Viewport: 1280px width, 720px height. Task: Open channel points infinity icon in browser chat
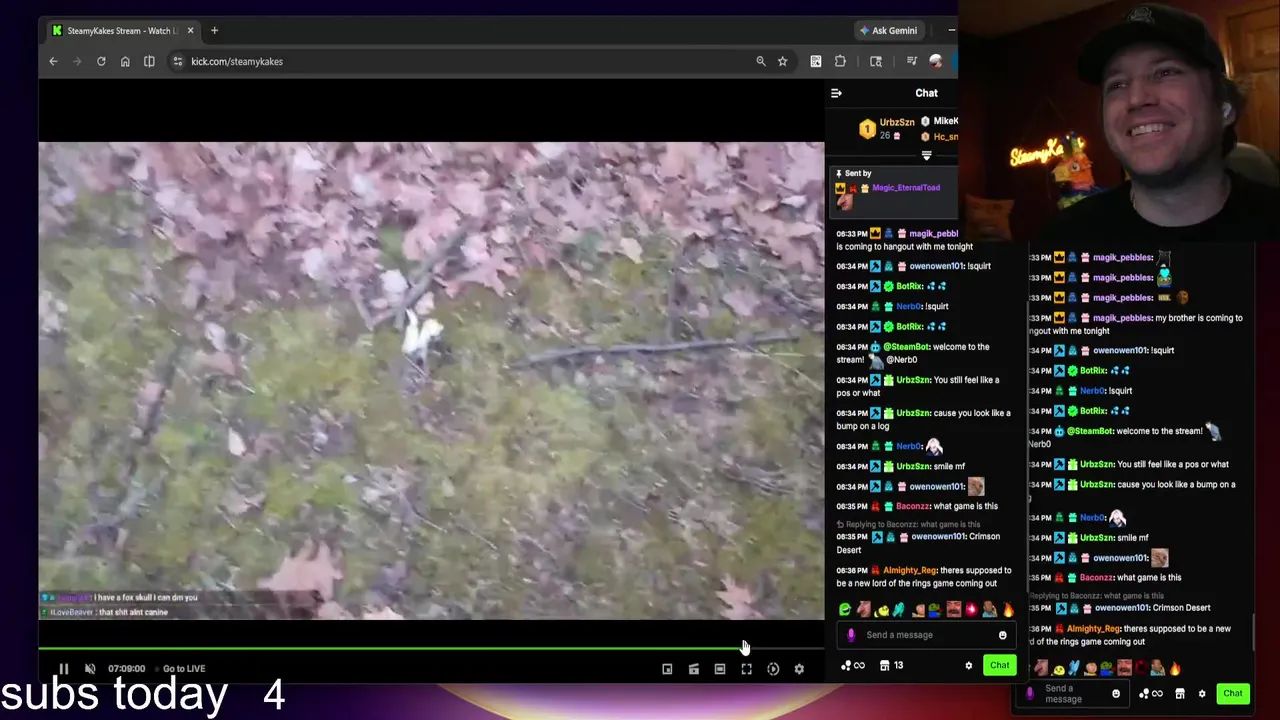coord(852,666)
